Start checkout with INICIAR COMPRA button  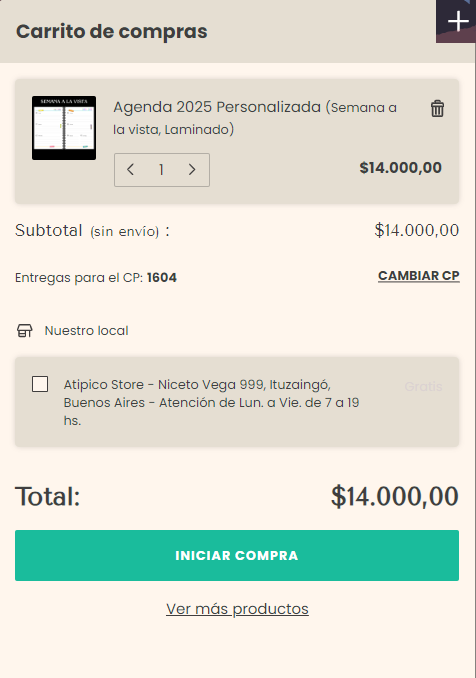click(237, 556)
